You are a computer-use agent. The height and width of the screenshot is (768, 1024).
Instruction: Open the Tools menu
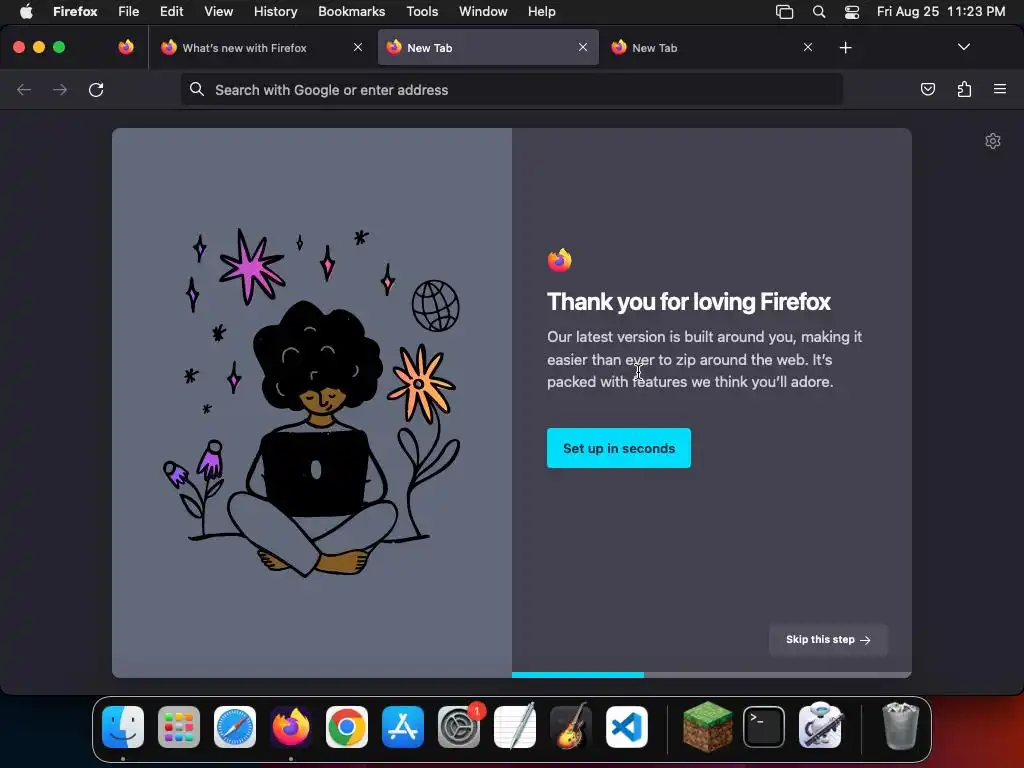tap(422, 11)
